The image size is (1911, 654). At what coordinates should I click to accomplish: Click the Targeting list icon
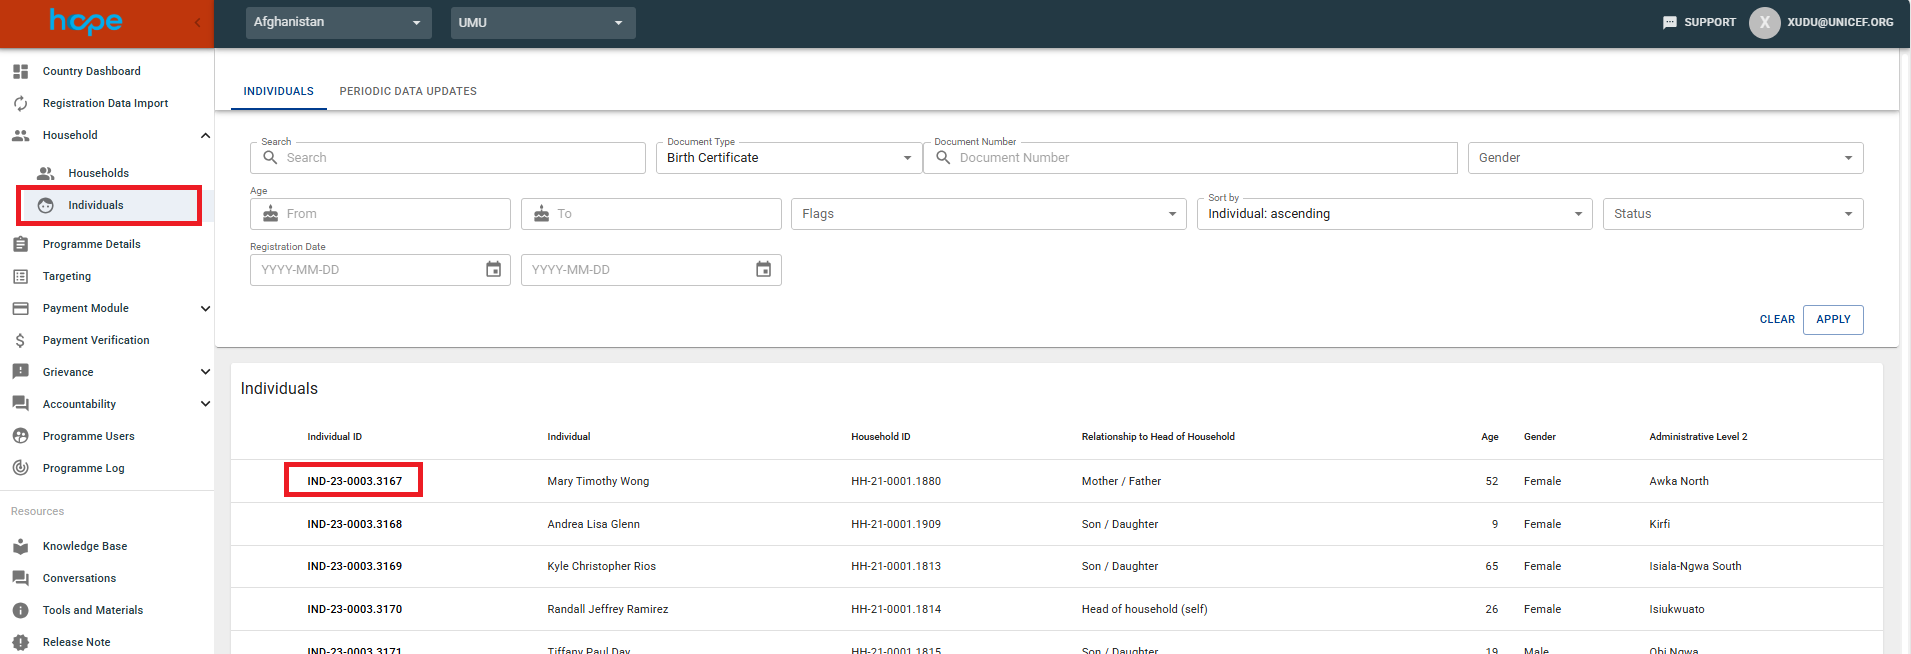(20, 276)
